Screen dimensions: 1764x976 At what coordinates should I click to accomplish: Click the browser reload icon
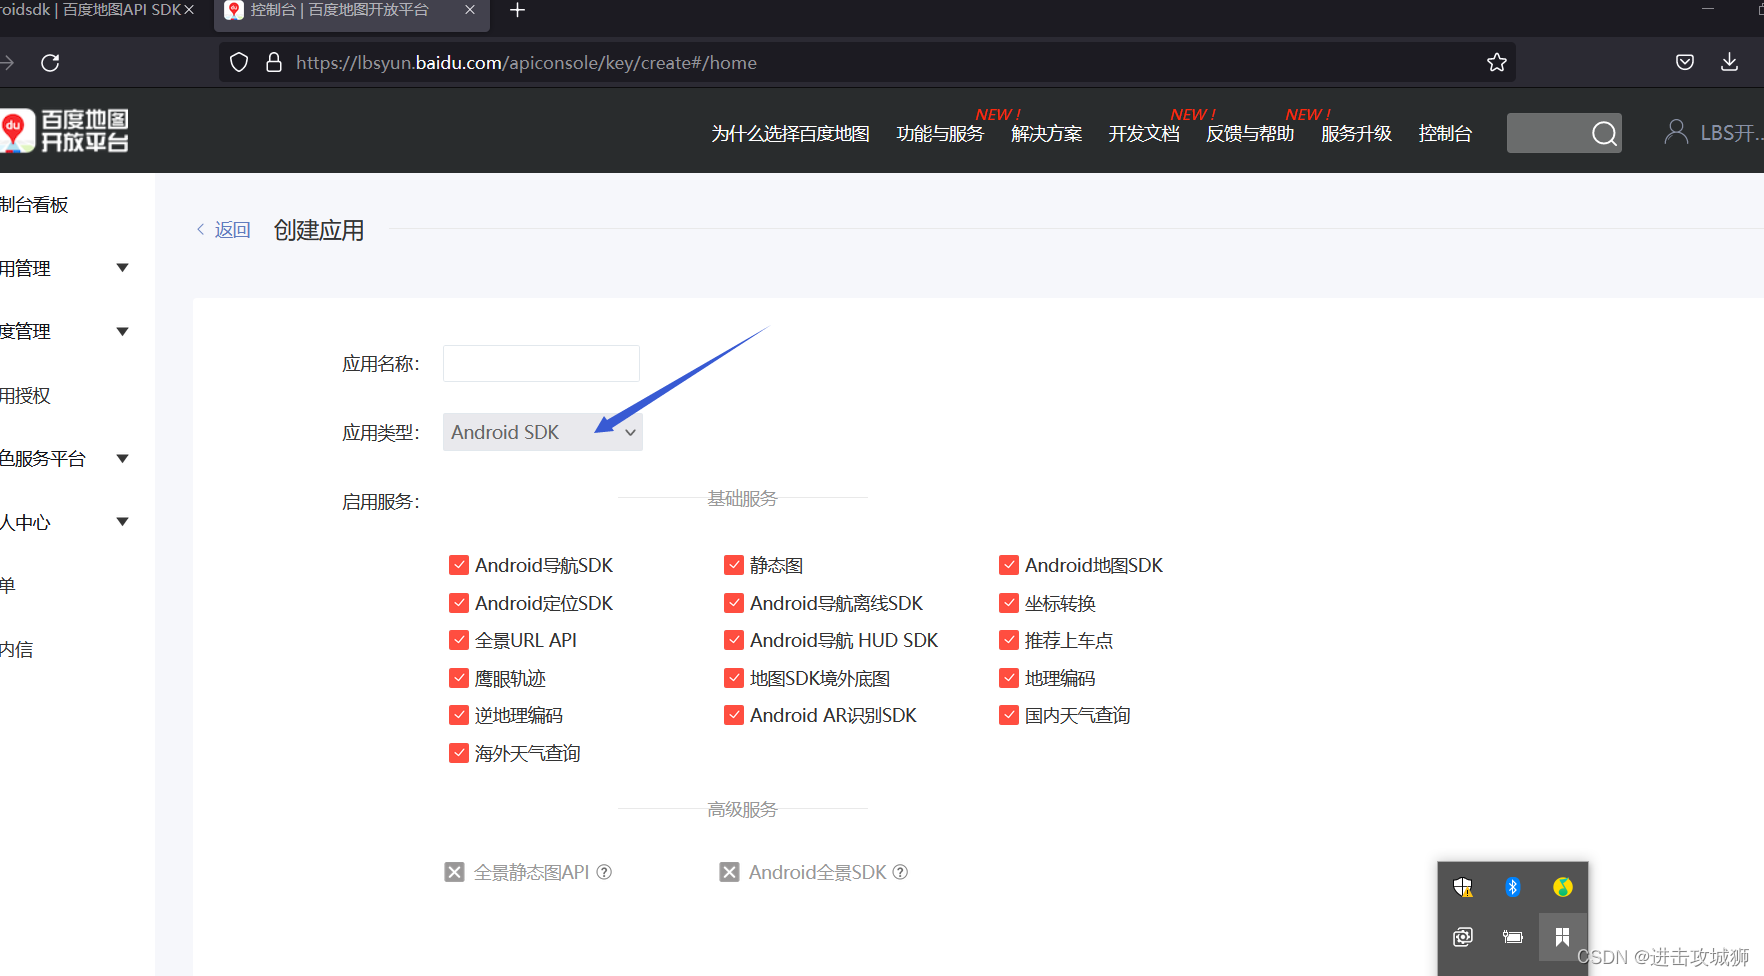[50, 63]
